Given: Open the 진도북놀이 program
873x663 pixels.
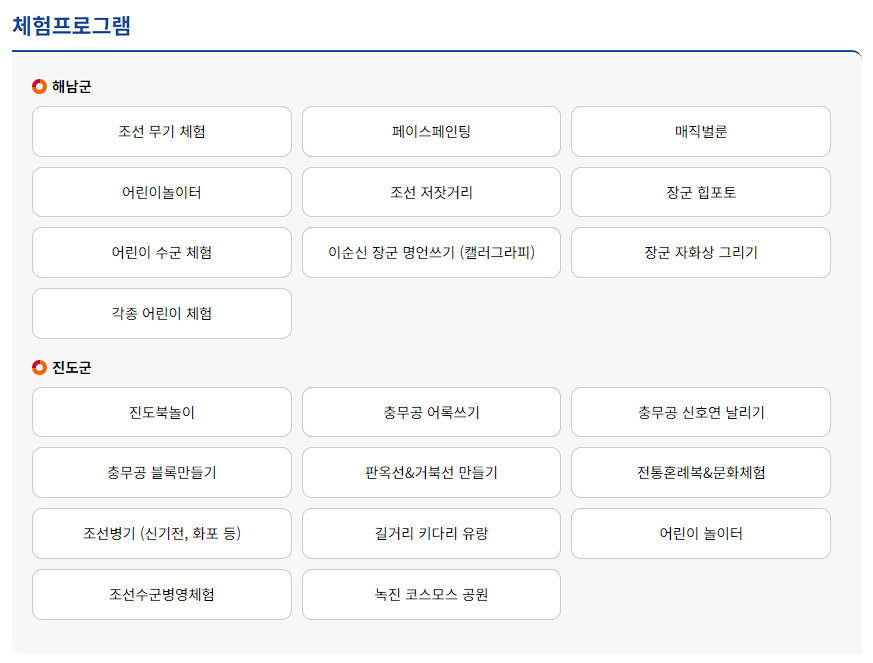Looking at the screenshot, I should point(161,412).
